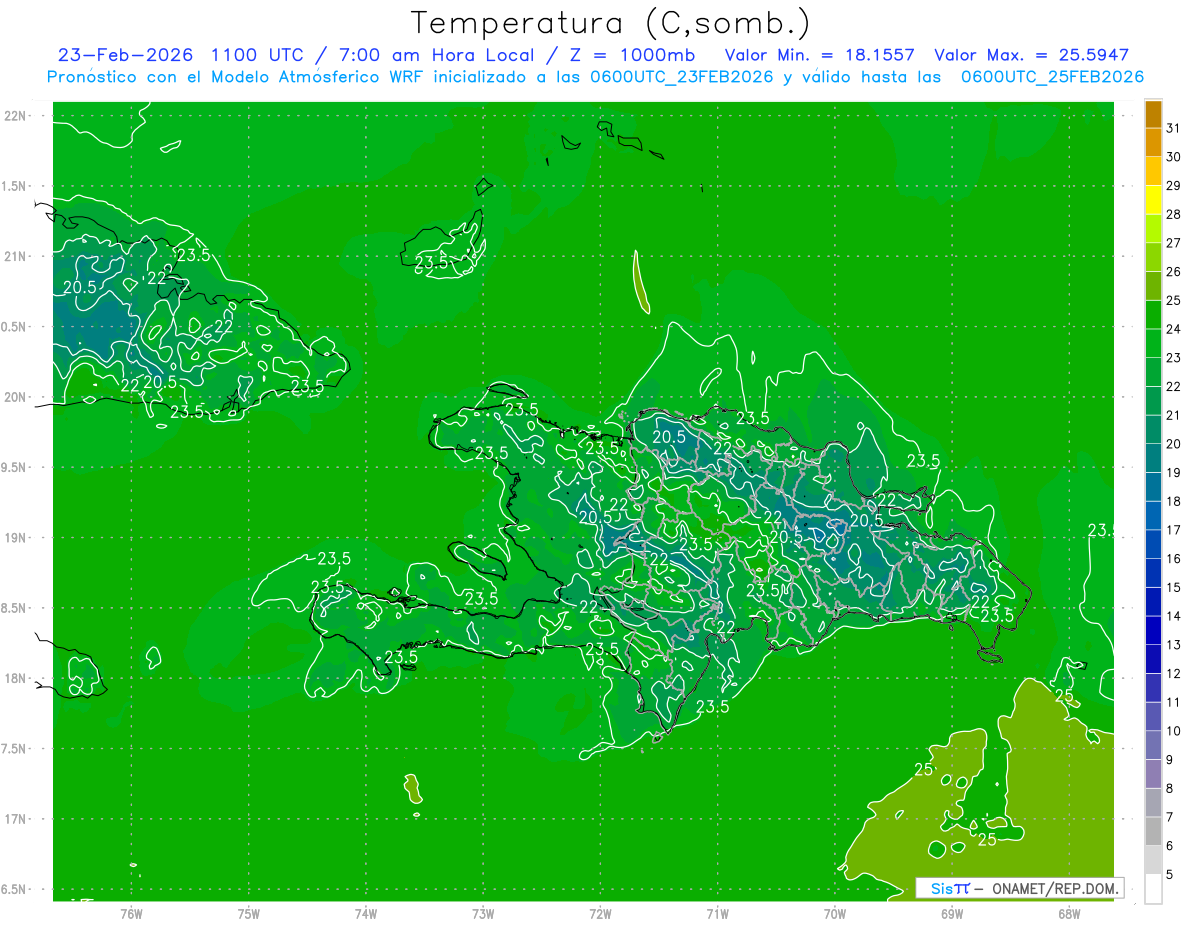Click the colorbar tick label 29
The image size is (1200, 927).
tap(1174, 185)
